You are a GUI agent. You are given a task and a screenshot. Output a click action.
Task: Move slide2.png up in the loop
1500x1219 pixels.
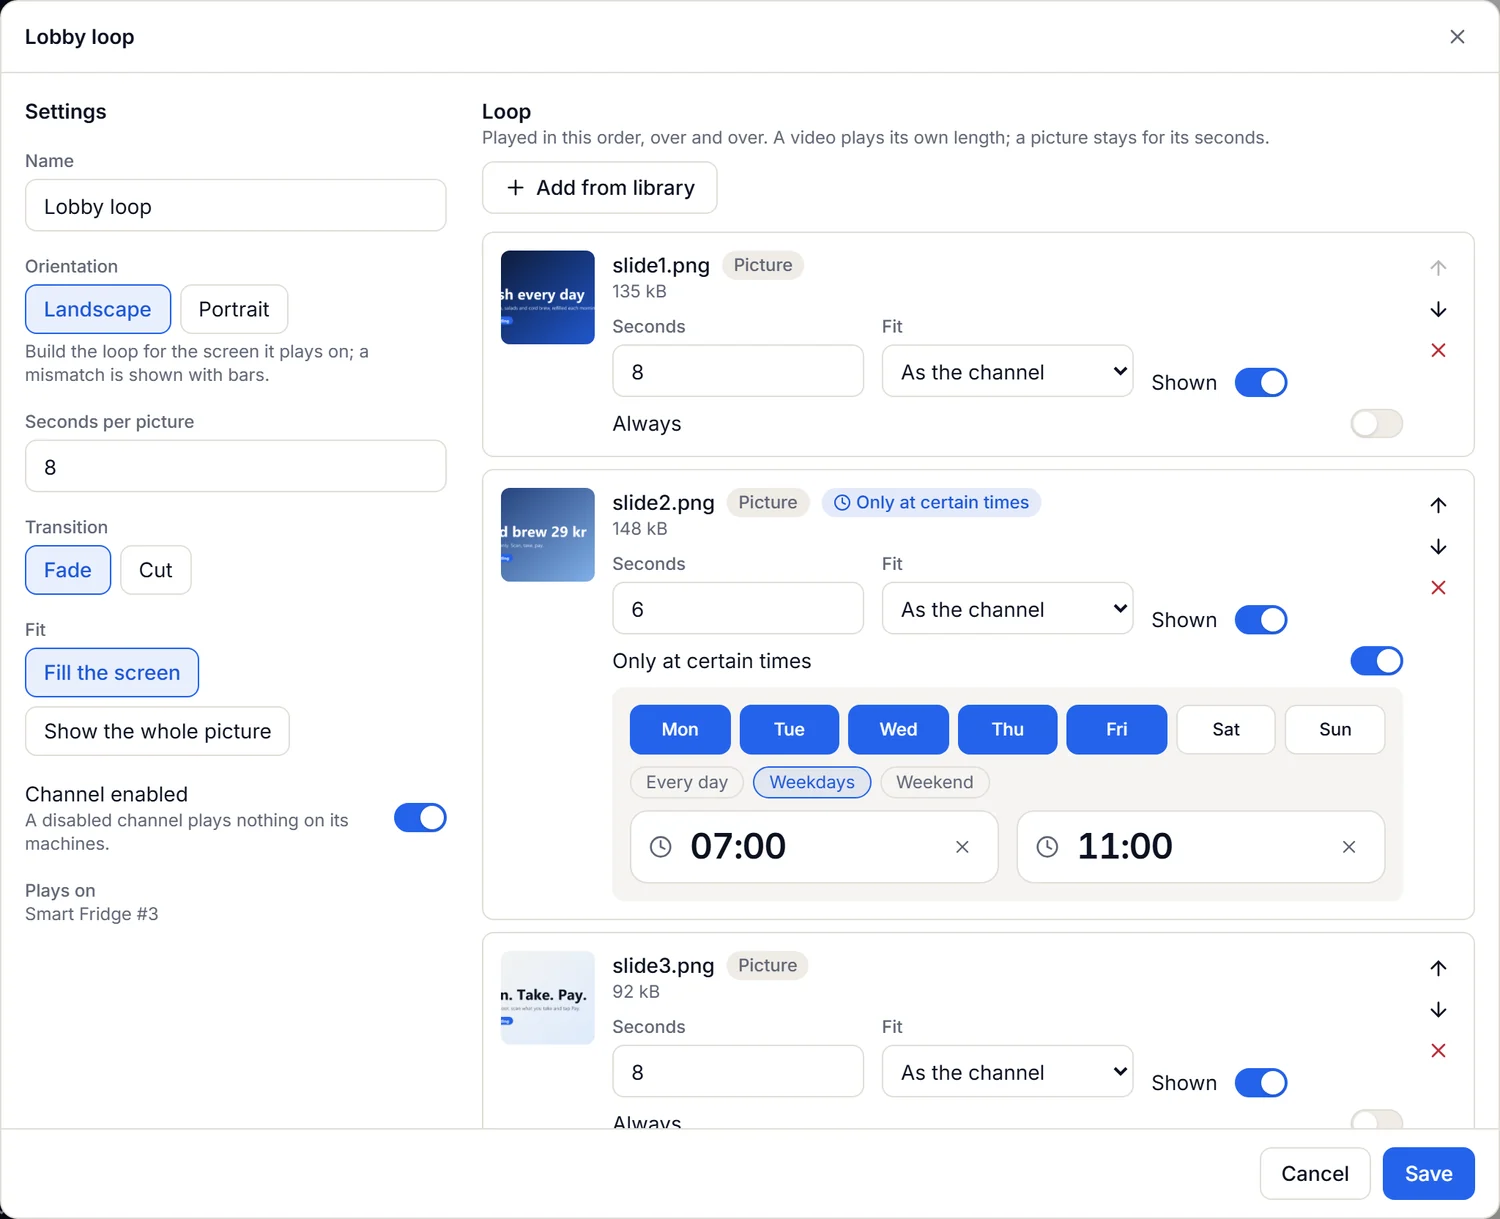(x=1438, y=505)
